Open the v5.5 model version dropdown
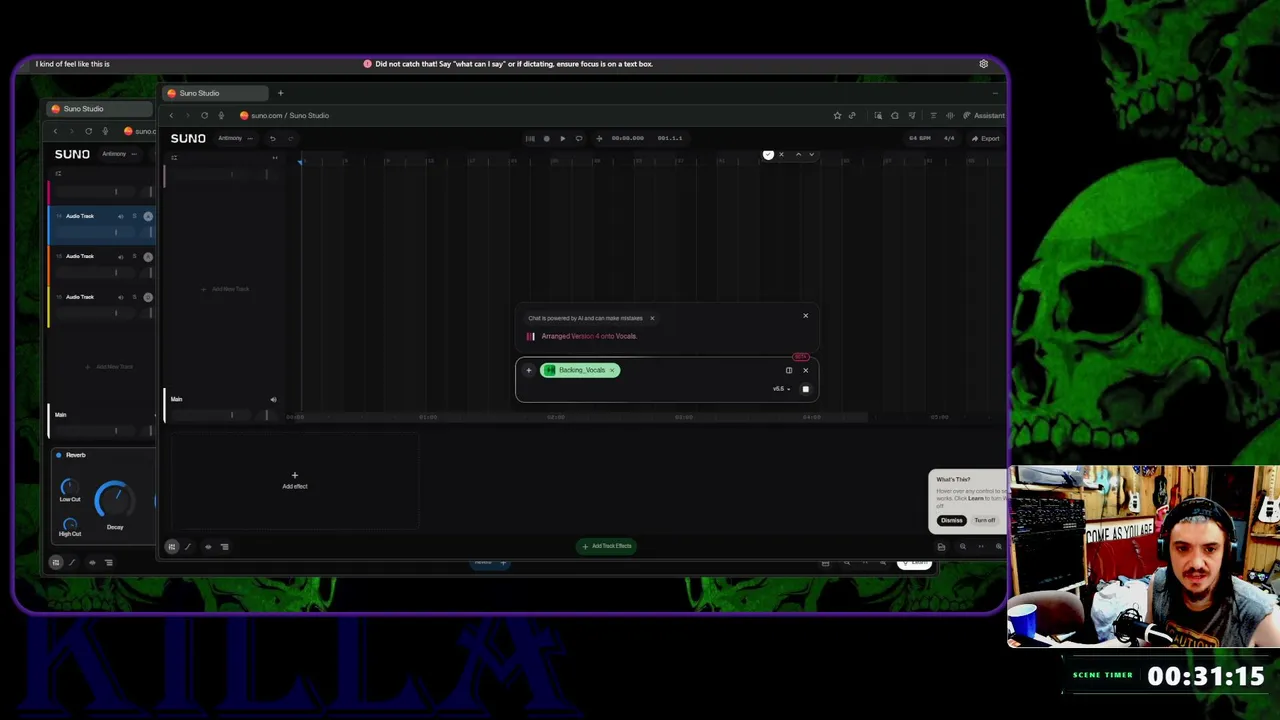Screen dimensions: 1280x720 pos(781,389)
